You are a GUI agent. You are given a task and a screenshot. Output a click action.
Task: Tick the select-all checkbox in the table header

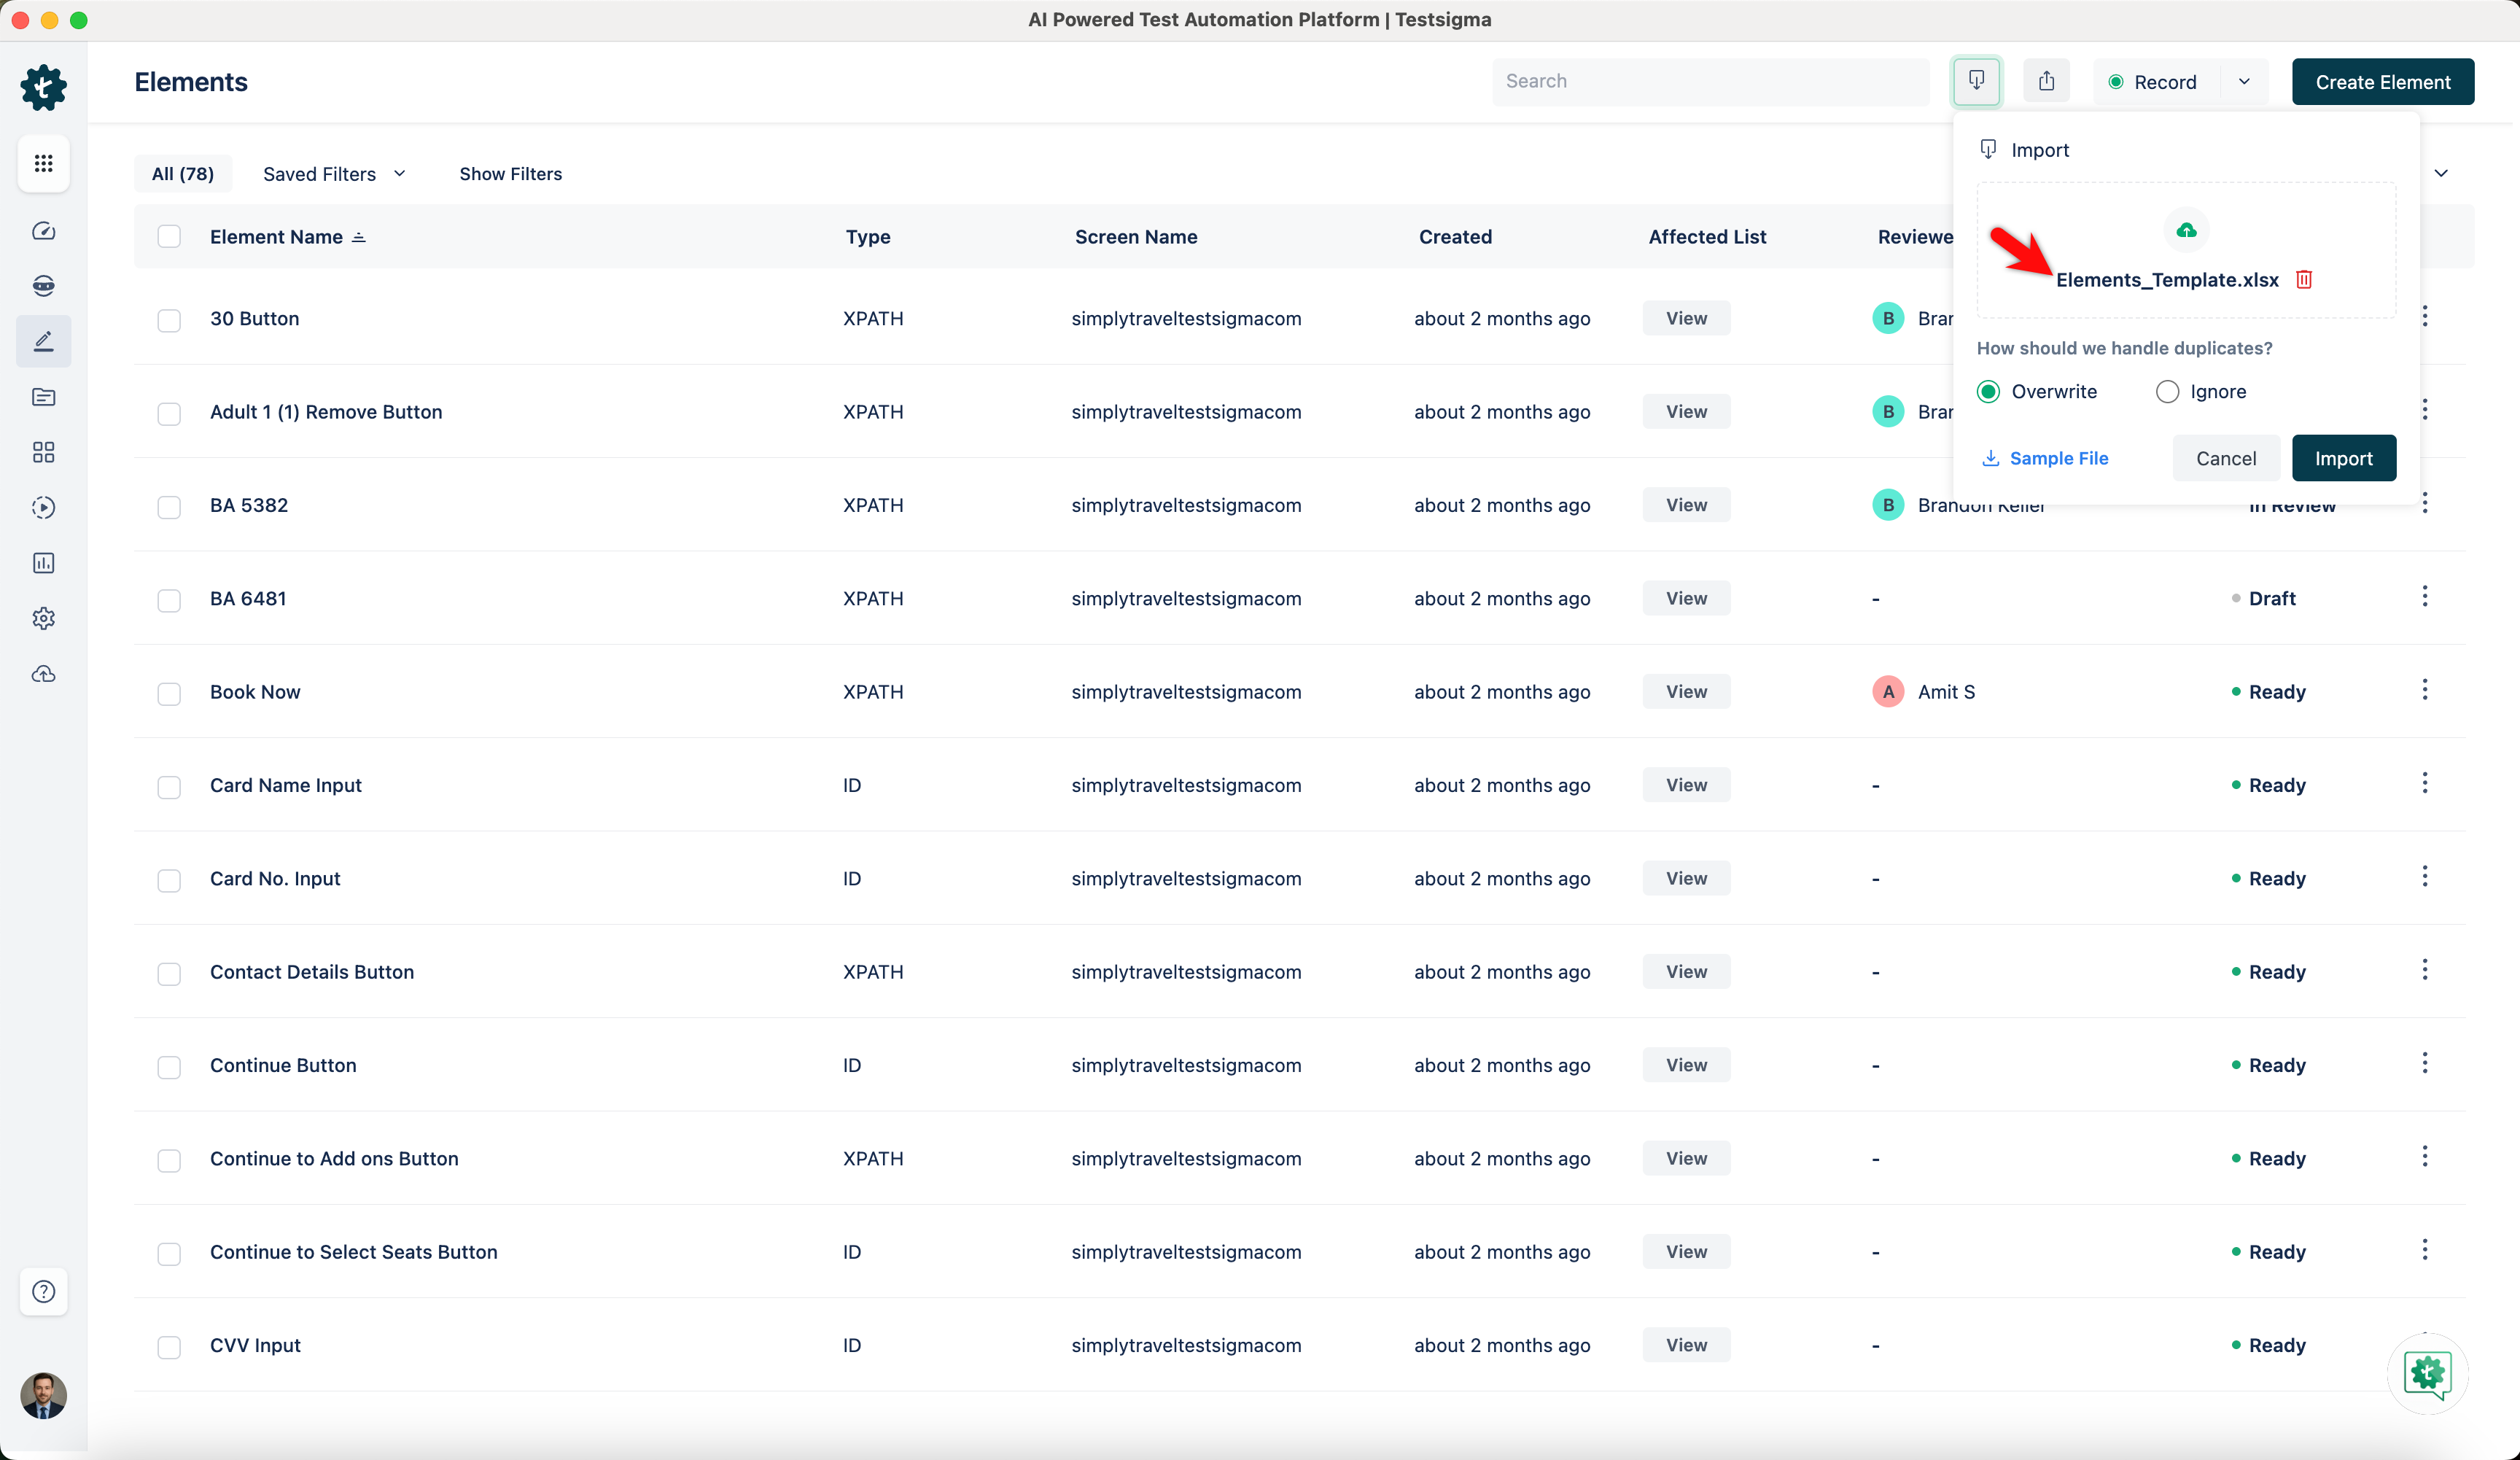169,237
